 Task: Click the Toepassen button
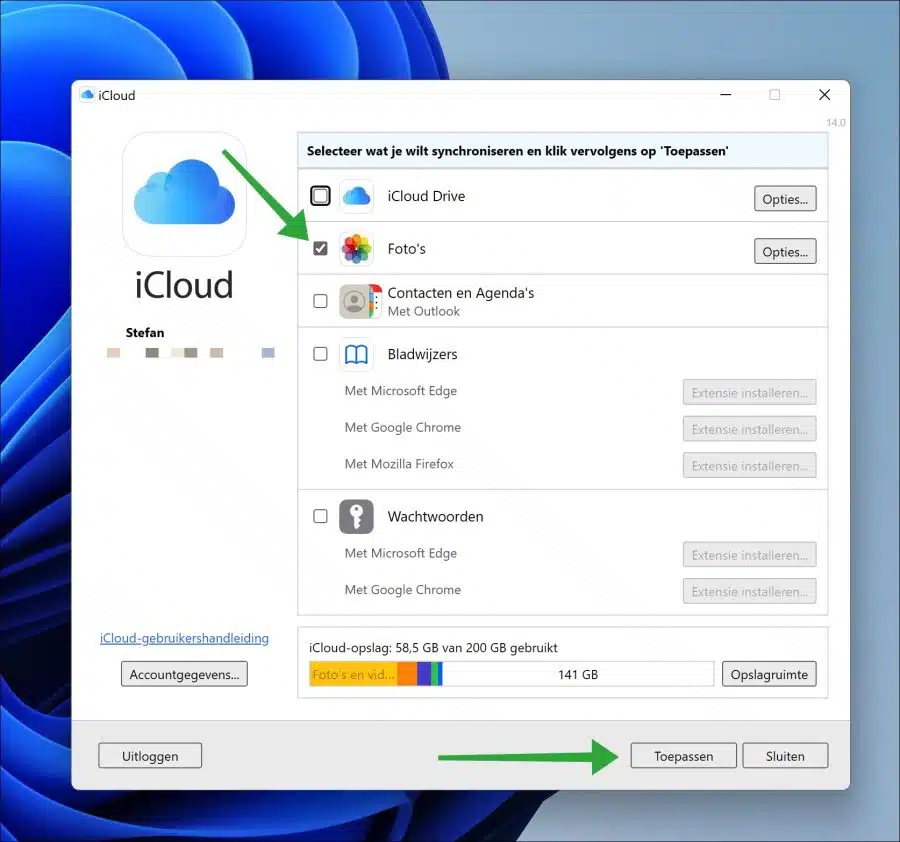point(683,755)
